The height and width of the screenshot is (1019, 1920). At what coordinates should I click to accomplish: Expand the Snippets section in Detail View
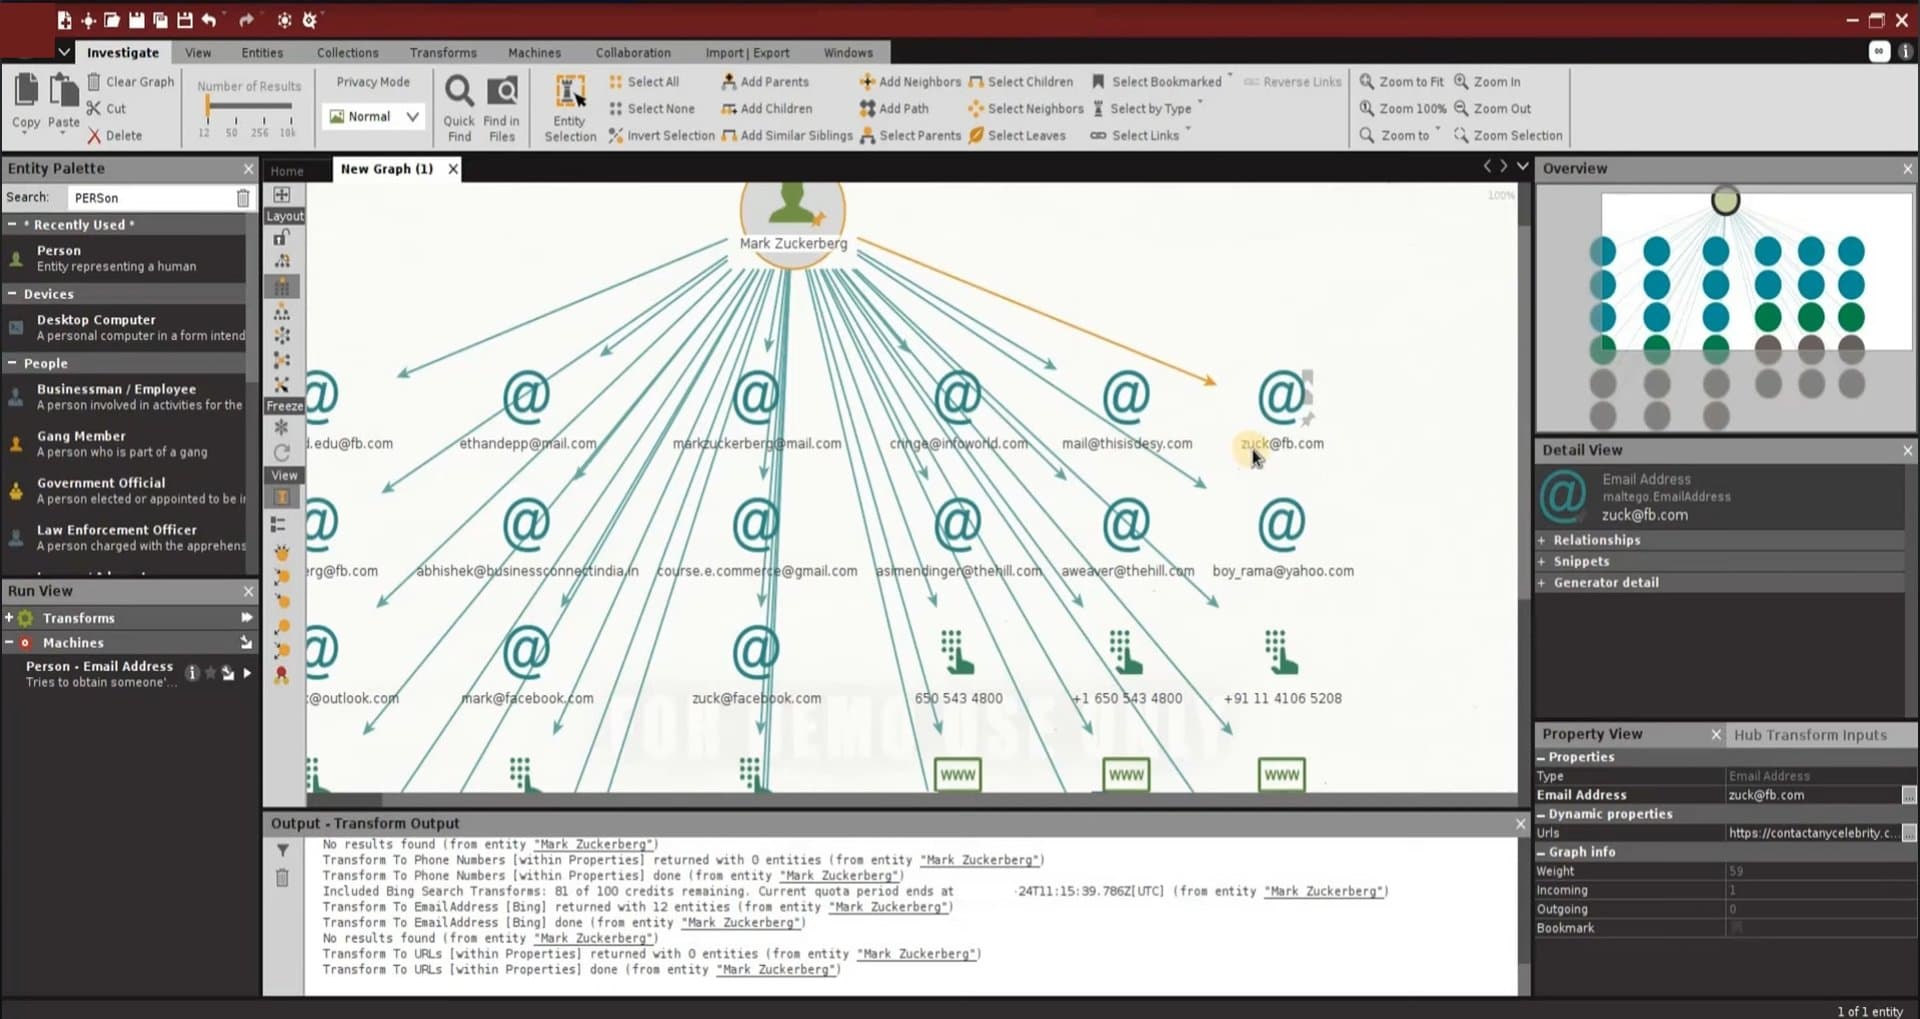tap(1541, 561)
